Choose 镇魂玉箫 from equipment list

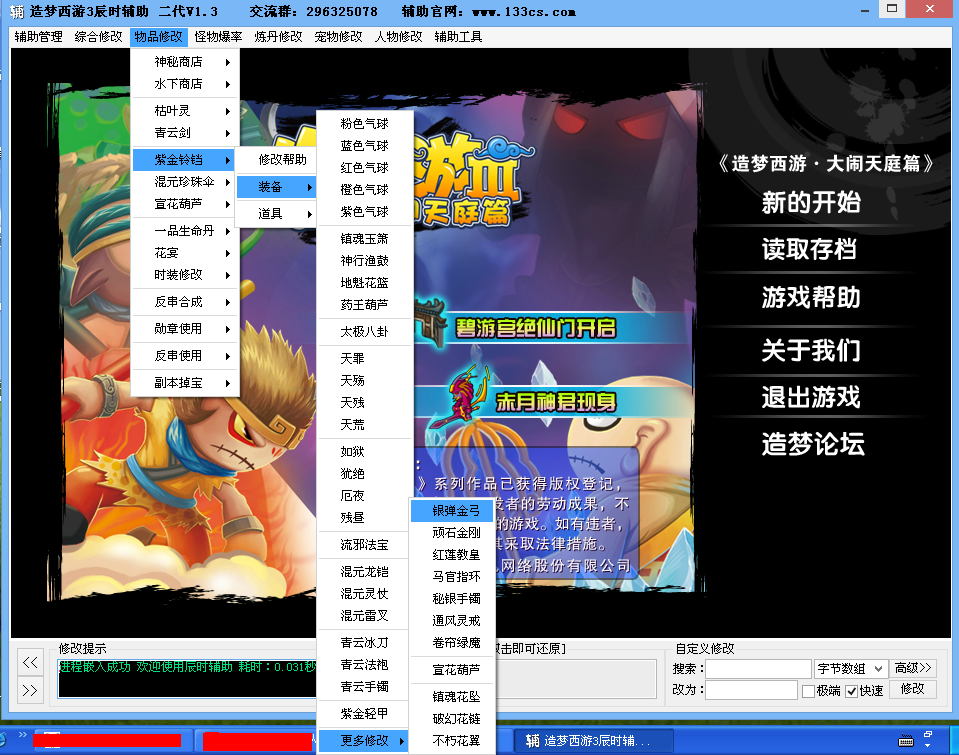coord(365,239)
